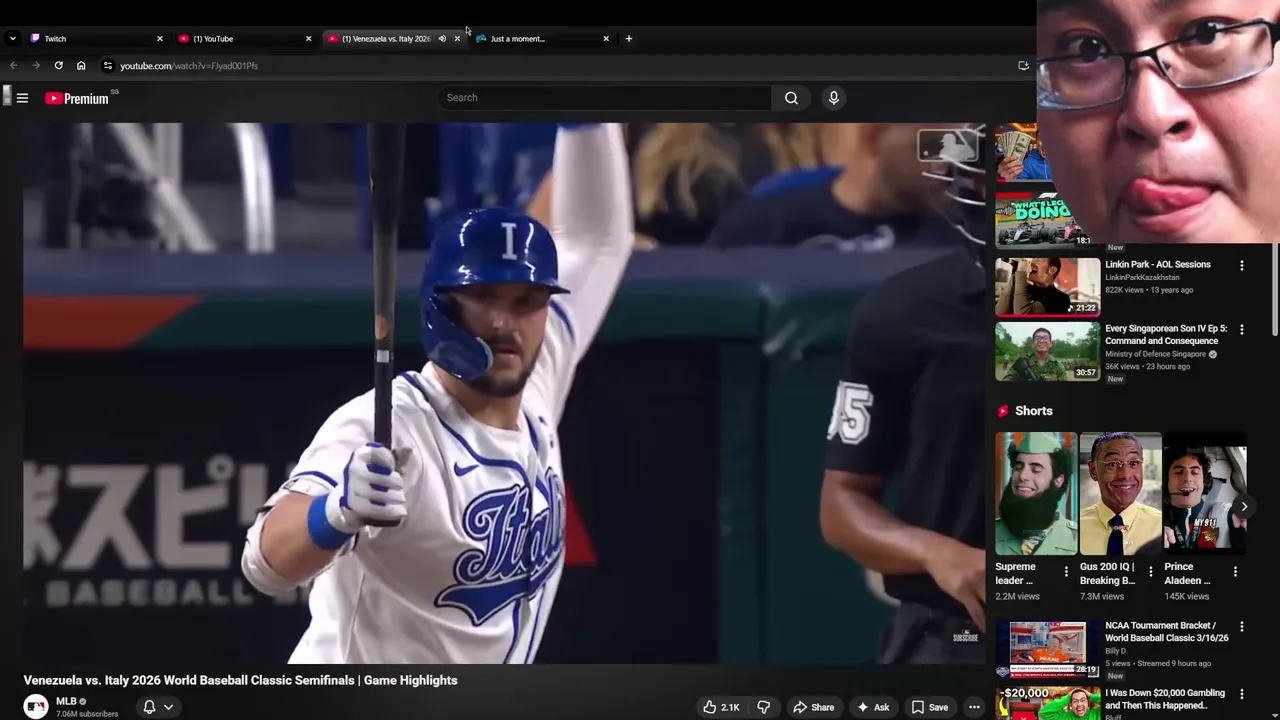Play Every Singaporean Son IV Ep 5 thumbnail
This screenshot has width=1280, height=720.
[1047, 351]
